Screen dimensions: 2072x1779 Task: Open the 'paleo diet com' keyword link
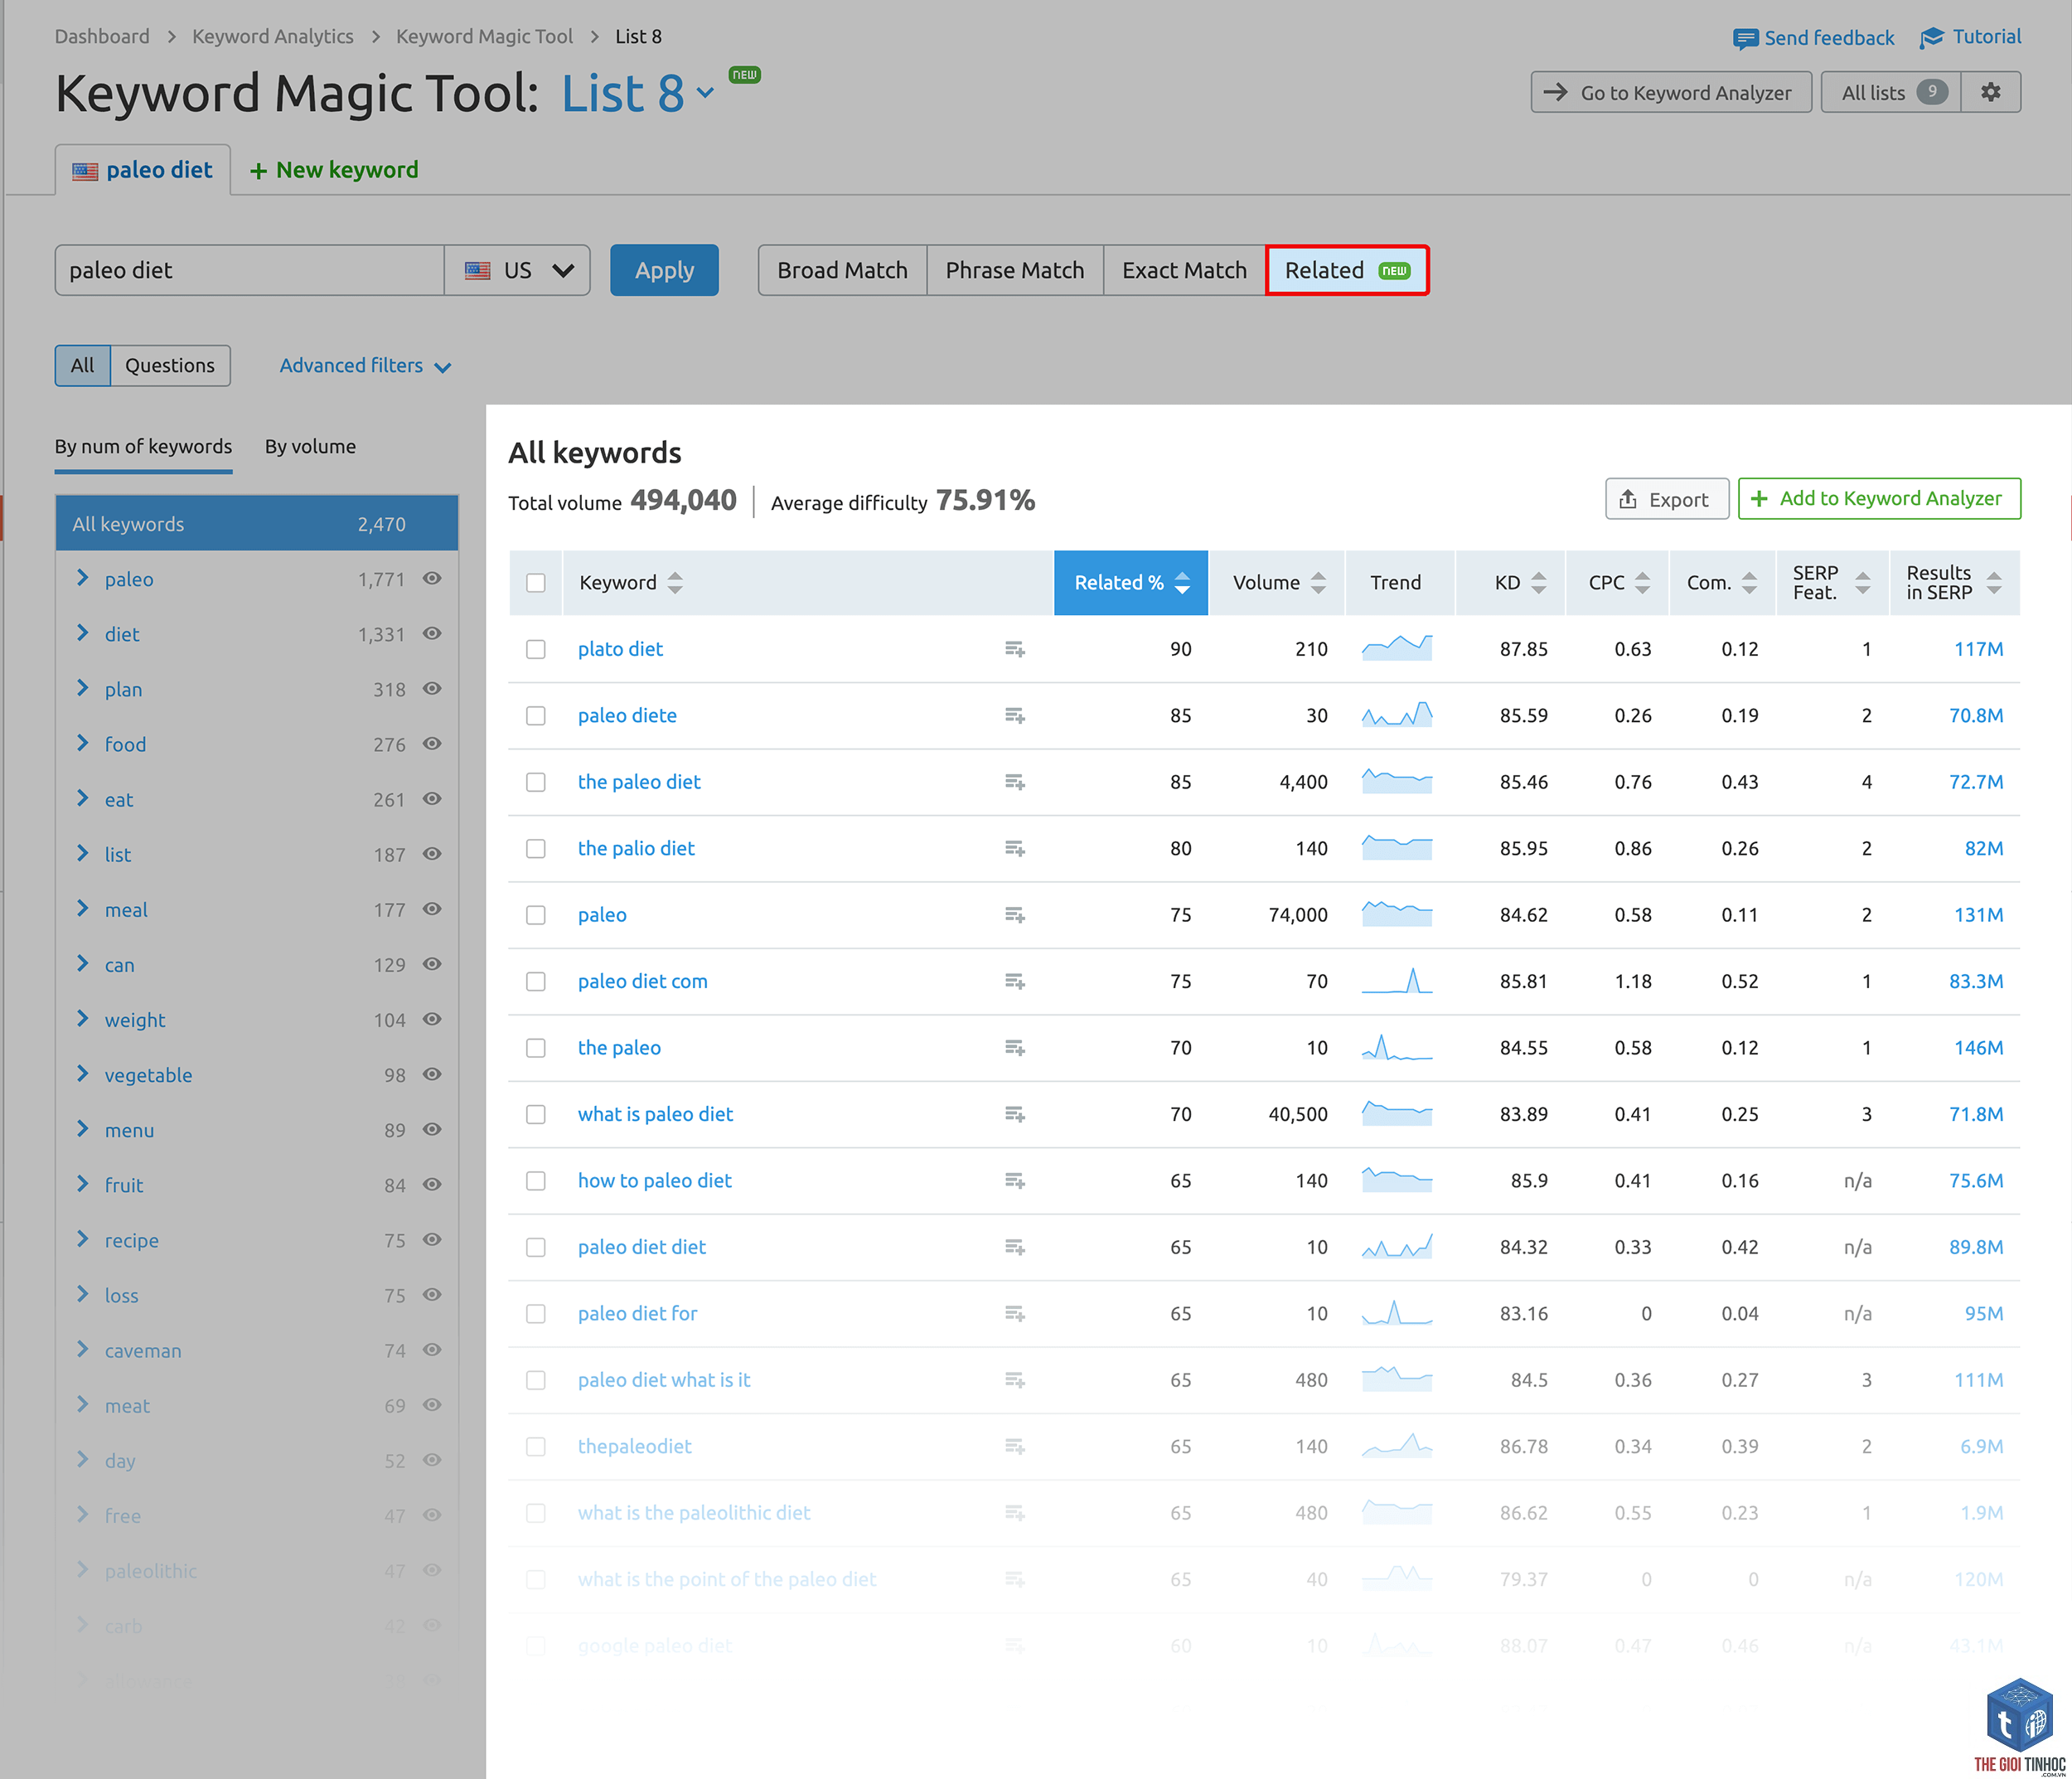click(x=643, y=982)
